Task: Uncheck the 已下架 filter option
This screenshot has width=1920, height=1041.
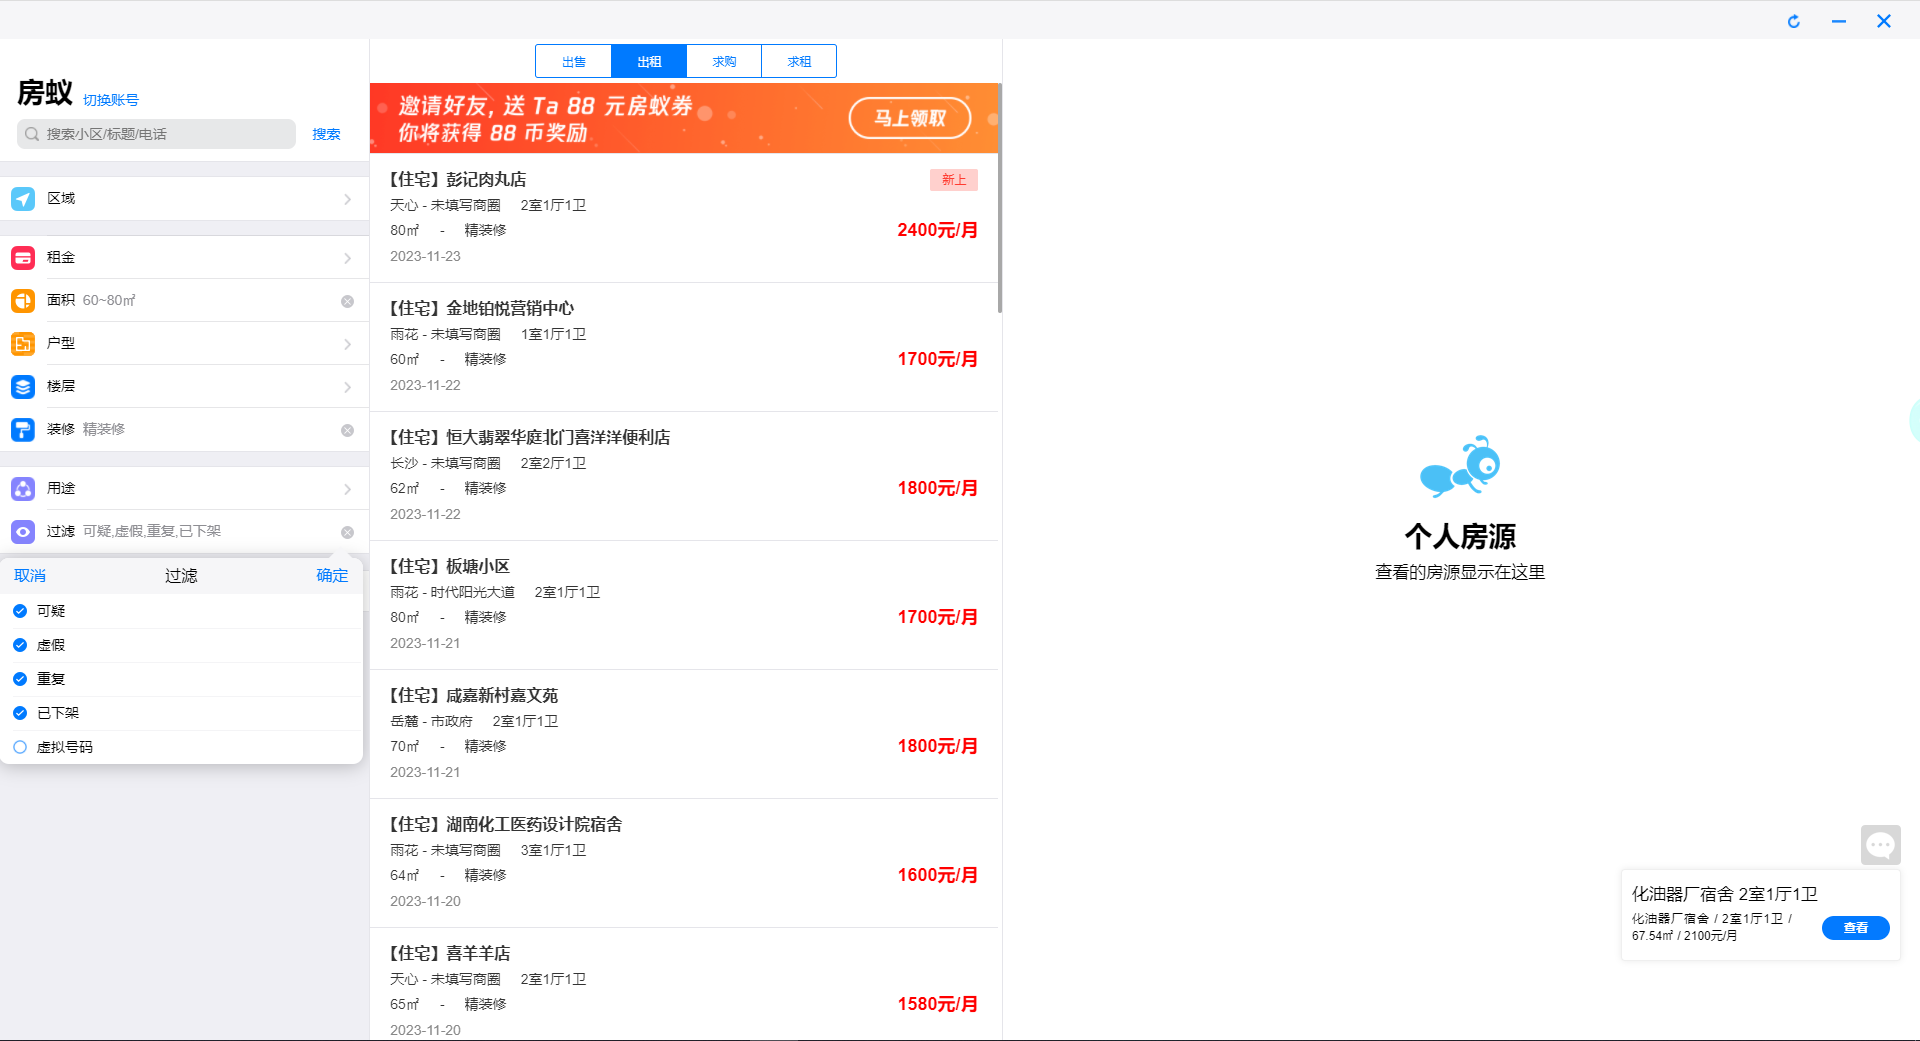Action: click(20, 713)
